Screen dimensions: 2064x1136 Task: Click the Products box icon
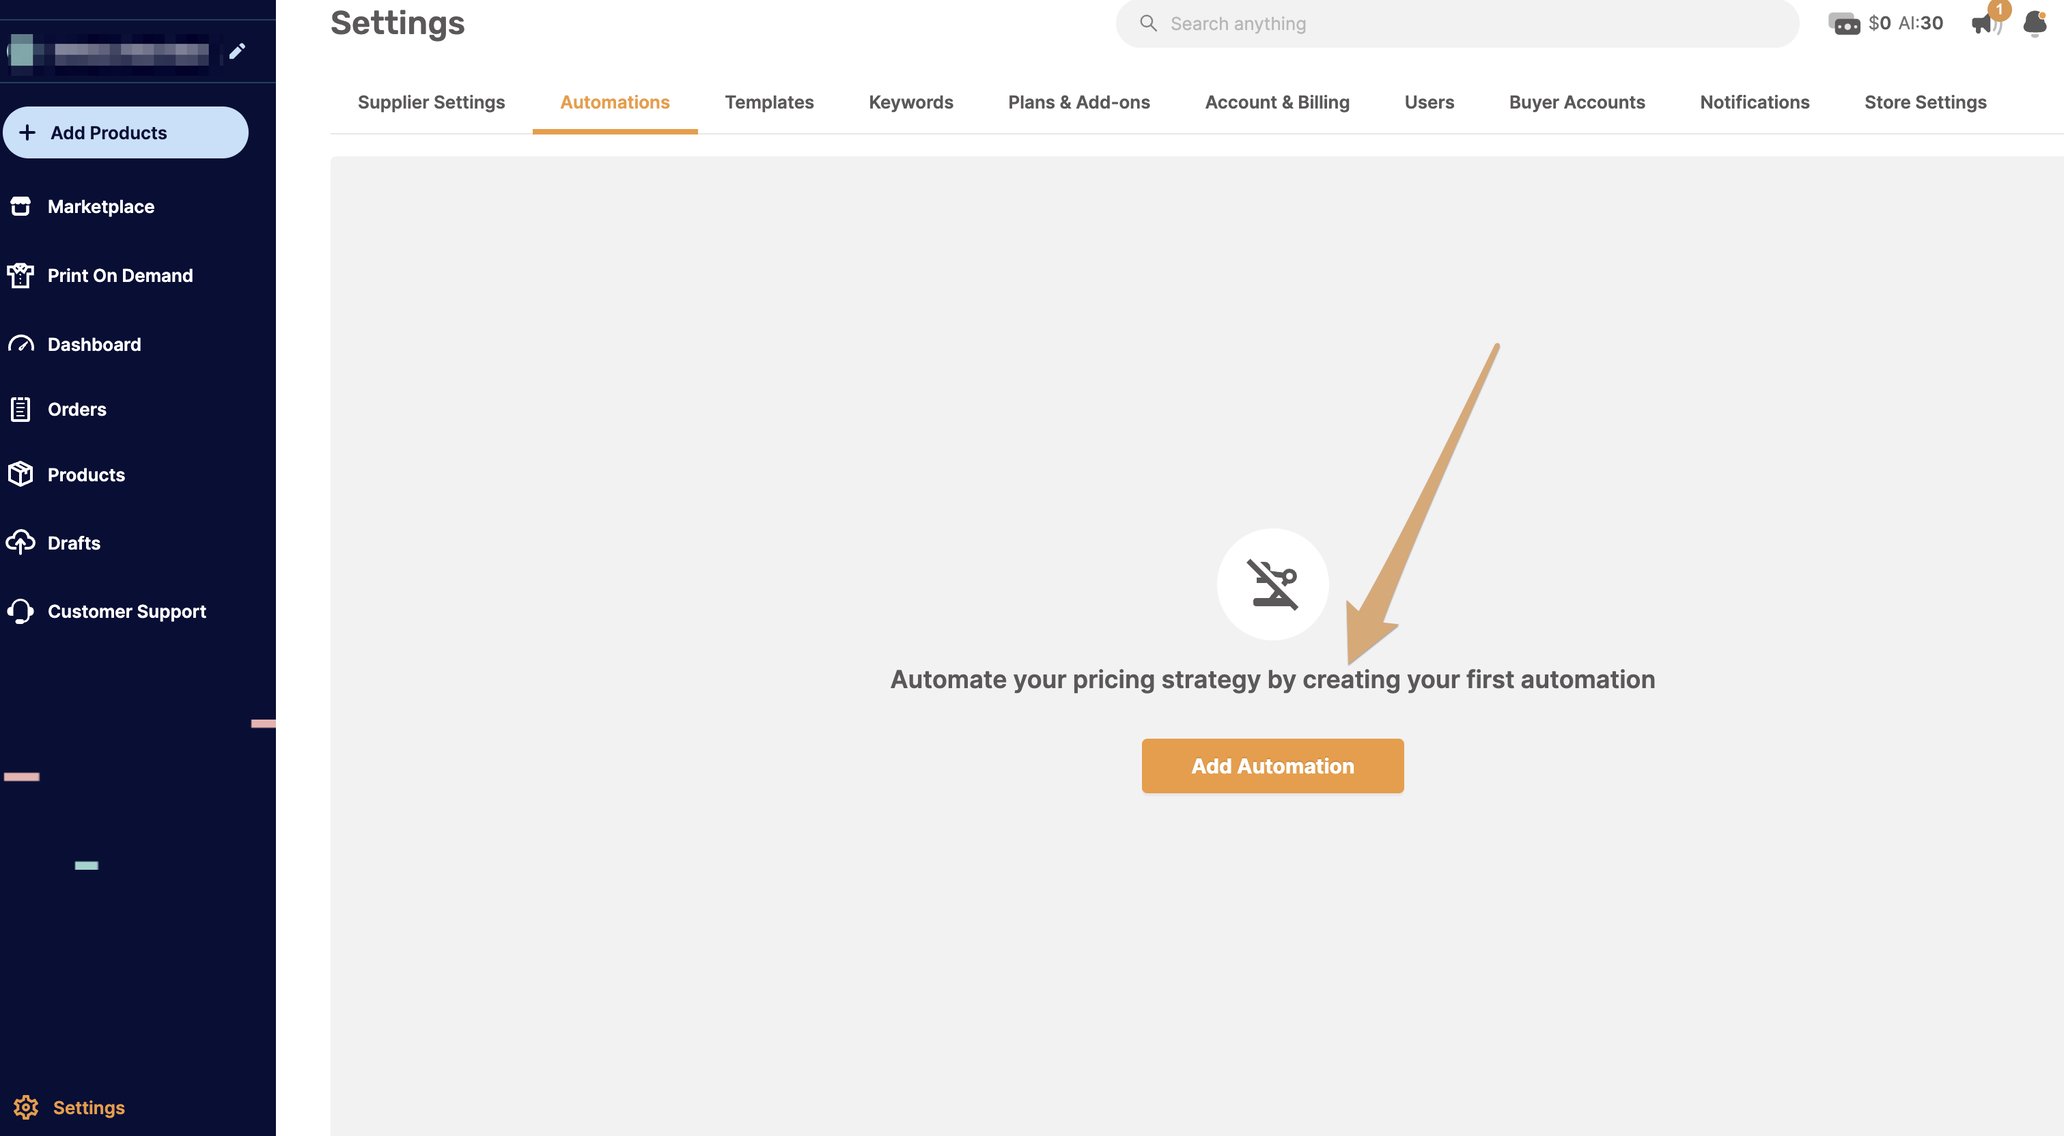20,474
